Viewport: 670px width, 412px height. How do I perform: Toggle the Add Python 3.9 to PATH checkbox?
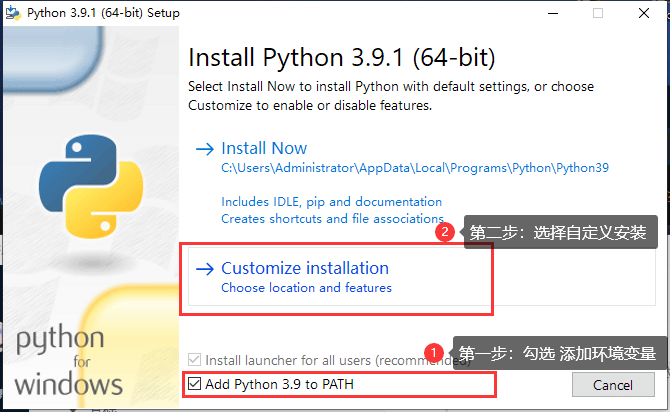[x=194, y=384]
